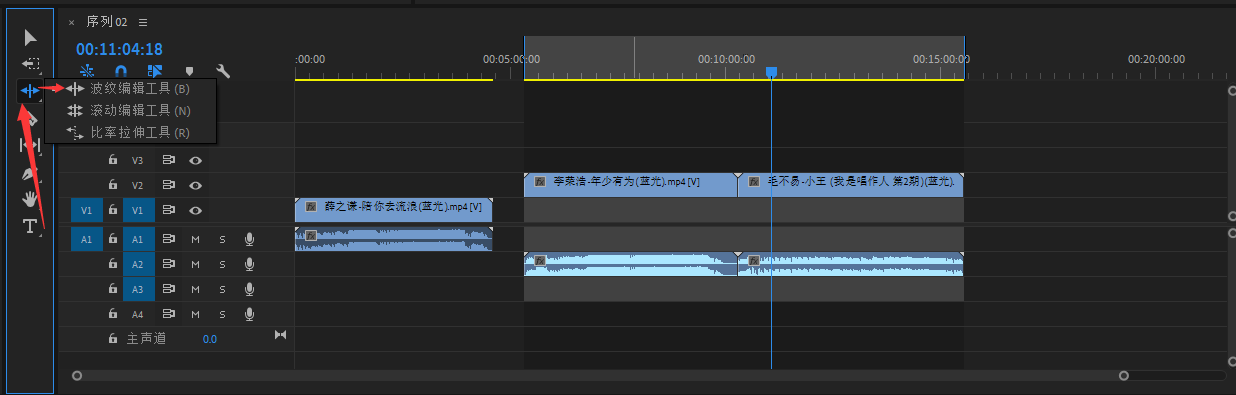The image size is (1236, 395).
Task: Select the Pen tool
Action: pos(30,172)
